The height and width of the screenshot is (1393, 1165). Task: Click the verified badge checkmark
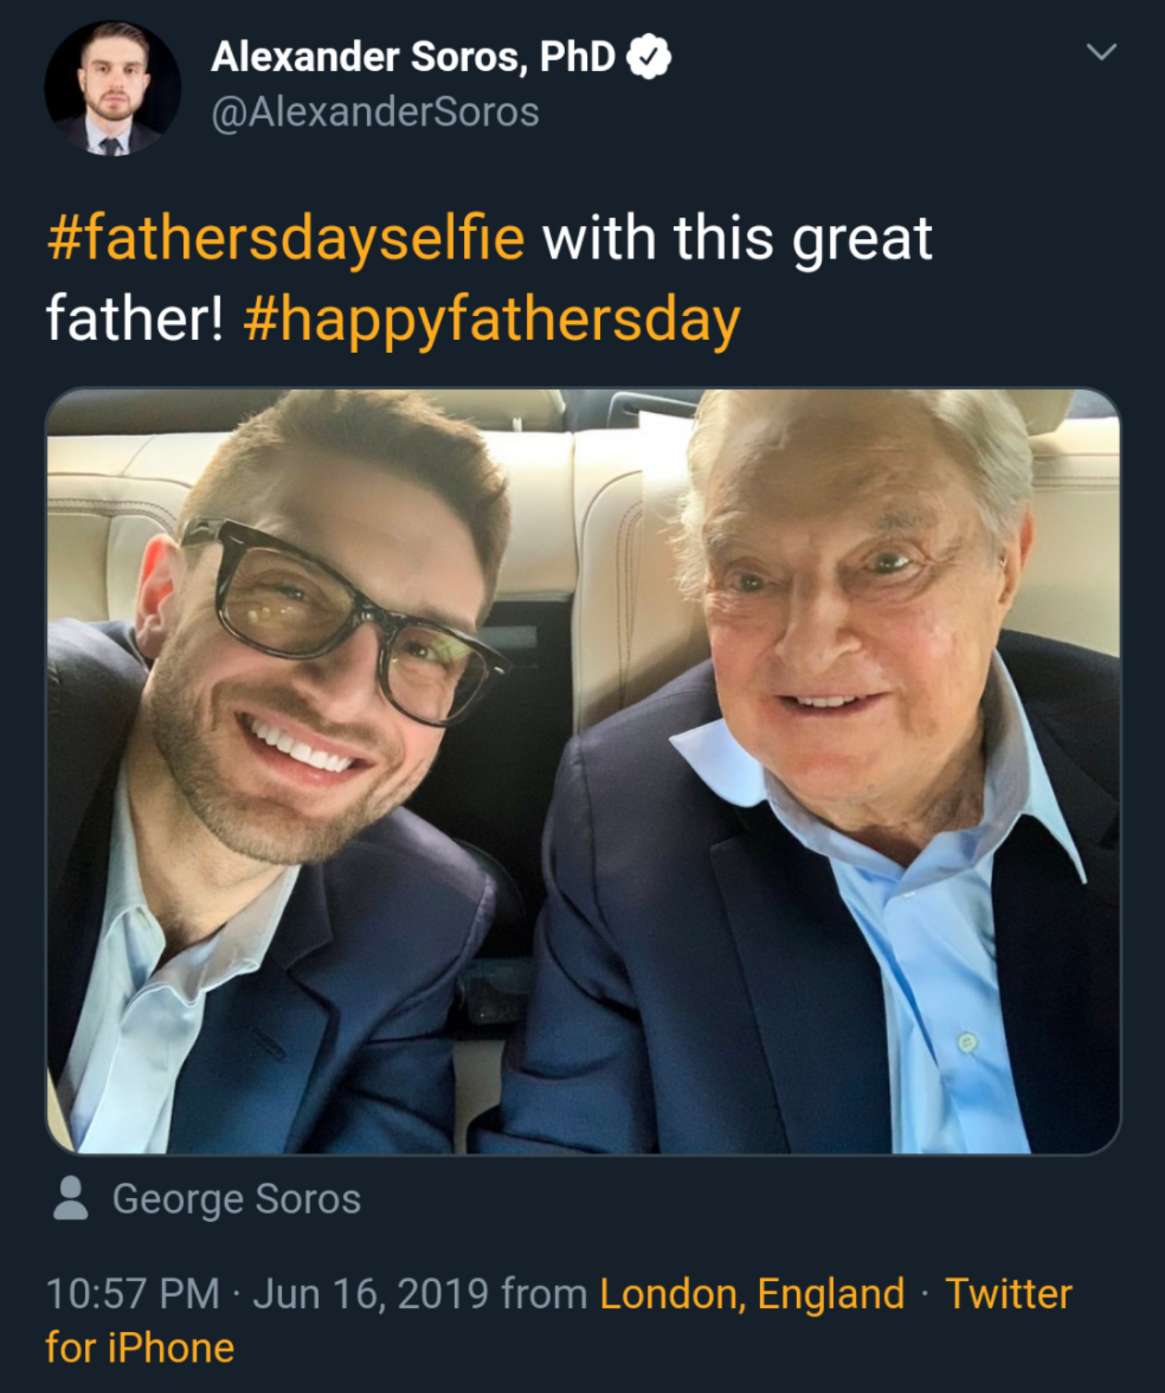pyautogui.click(x=648, y=57)
